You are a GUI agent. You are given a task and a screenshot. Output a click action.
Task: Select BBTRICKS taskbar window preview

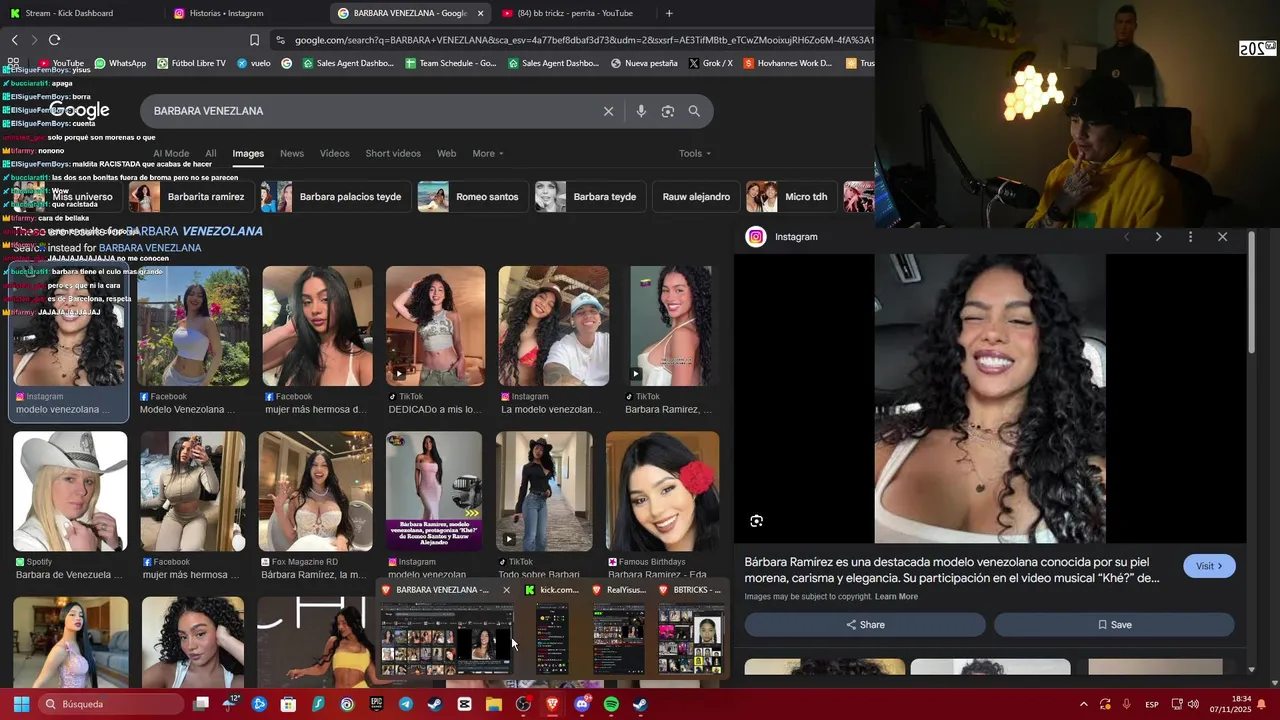tap(690, 630)
